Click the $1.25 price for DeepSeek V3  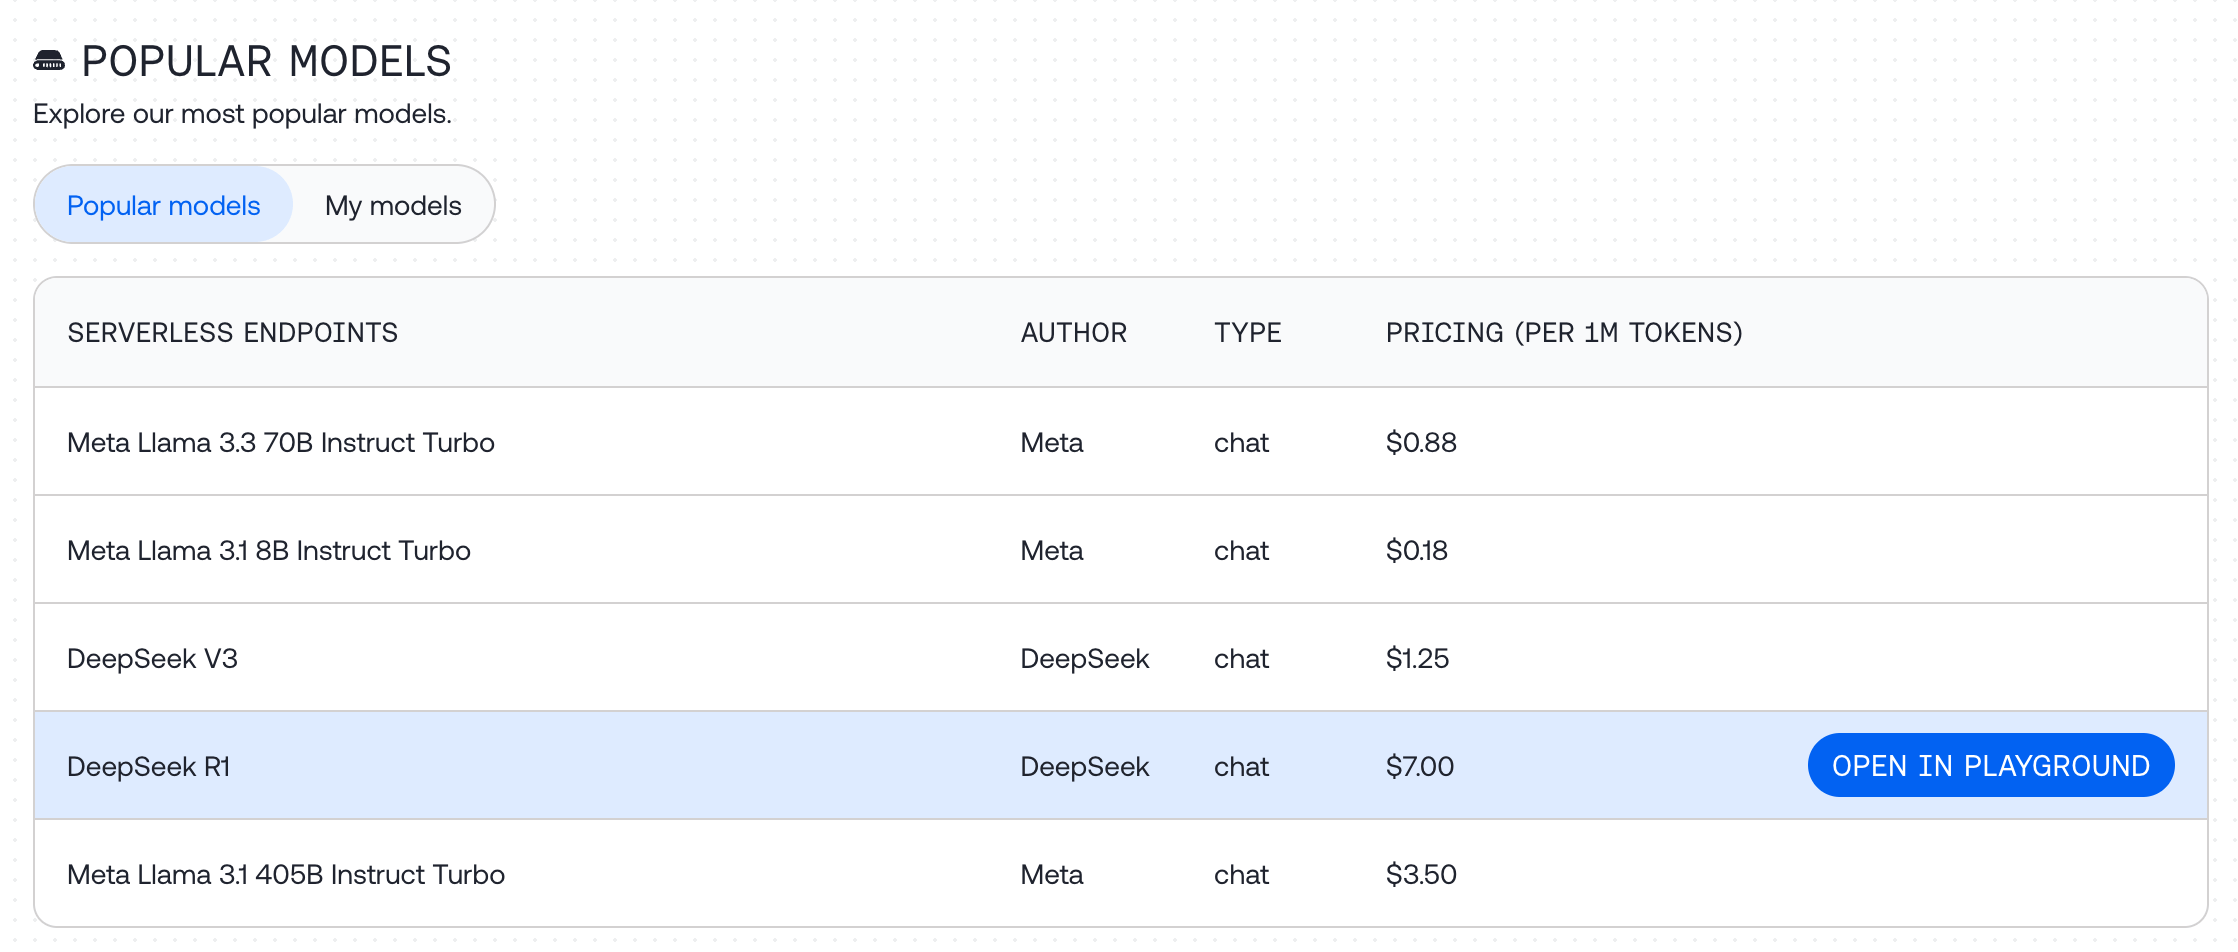pyautogui.click(x=1417, y=658)
